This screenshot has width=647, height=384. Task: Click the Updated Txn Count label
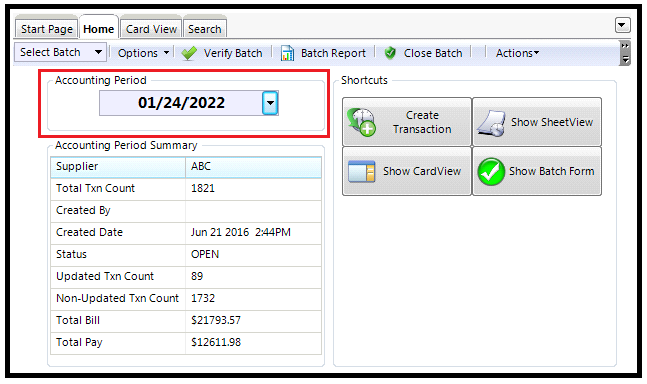click(x=105, y=276)
